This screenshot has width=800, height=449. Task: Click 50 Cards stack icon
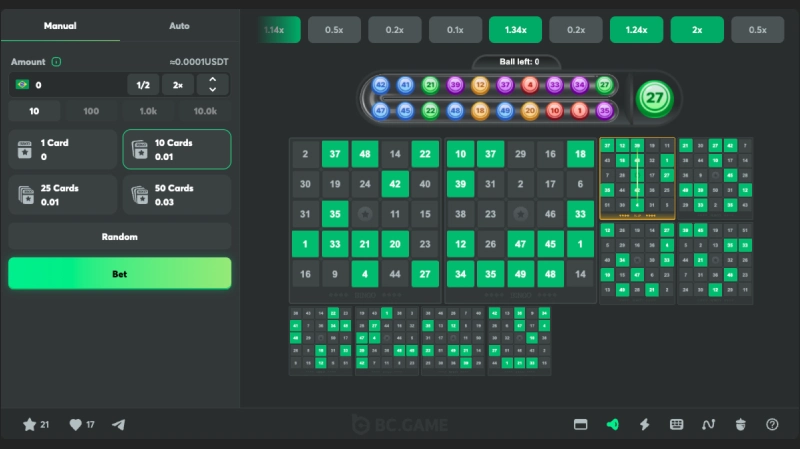pyautogui.click(x=139, y=194)
